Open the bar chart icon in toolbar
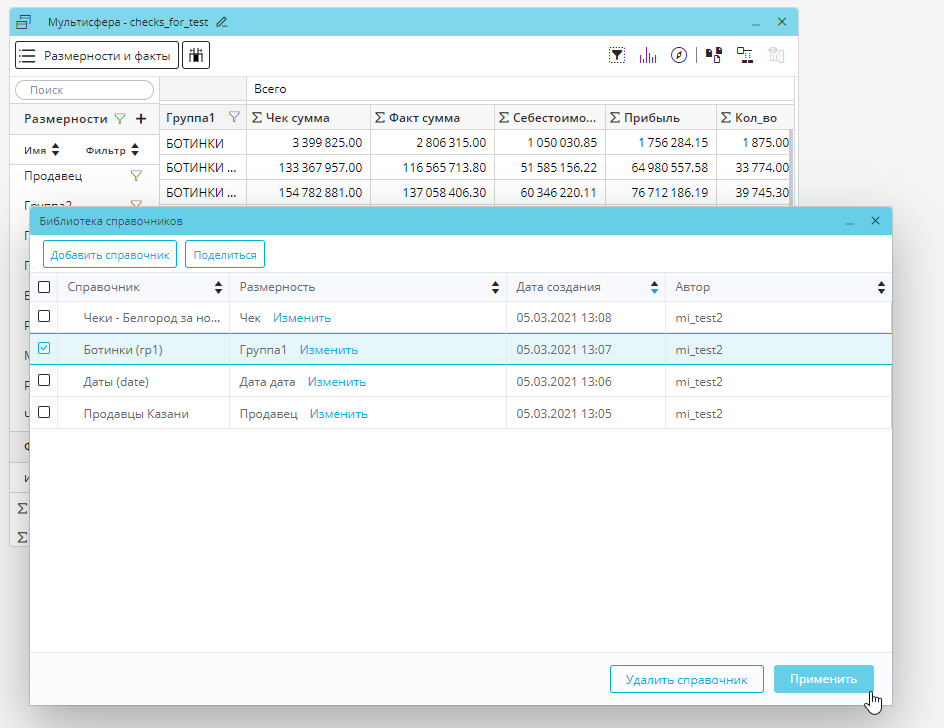Viewport: 944px width, 728px height. click(648, 55)
